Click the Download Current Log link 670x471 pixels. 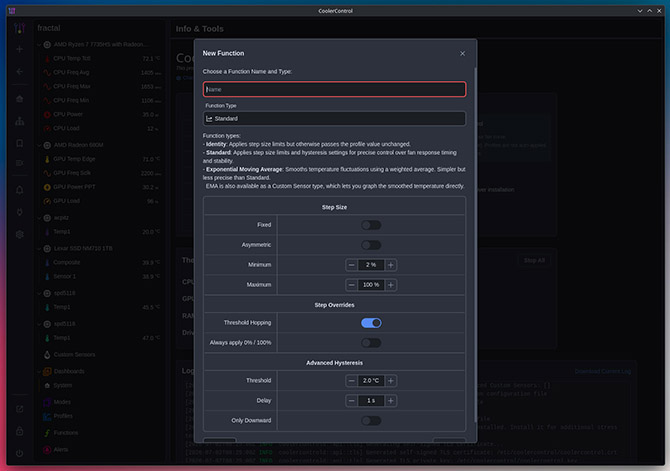[x=602, y=371]
